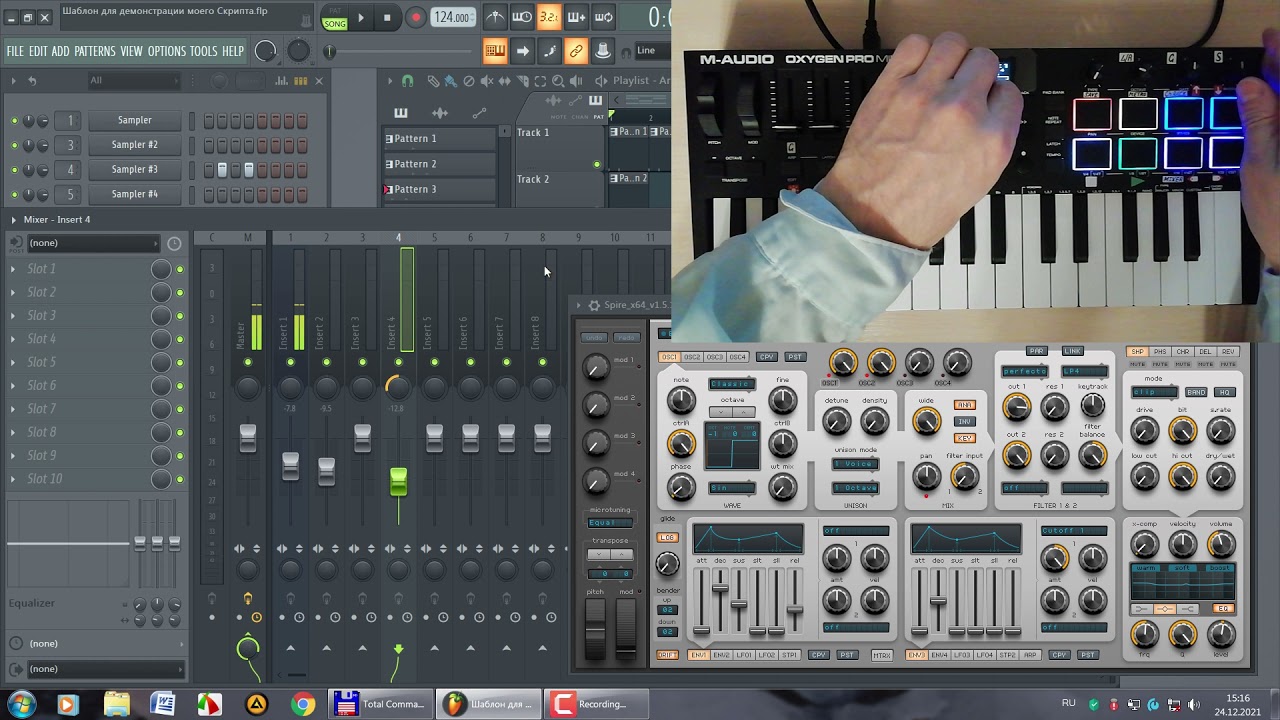
Task: Toggle the metronome icon
Action: pos(495,17)
